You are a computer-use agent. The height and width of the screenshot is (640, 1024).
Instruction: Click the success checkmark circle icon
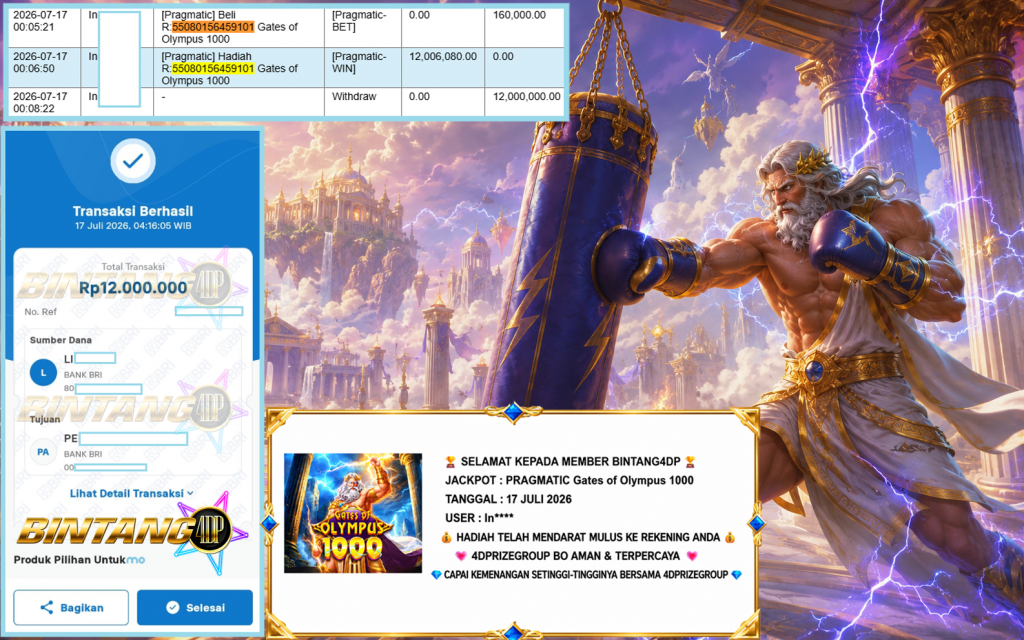(x=133, y=161)
